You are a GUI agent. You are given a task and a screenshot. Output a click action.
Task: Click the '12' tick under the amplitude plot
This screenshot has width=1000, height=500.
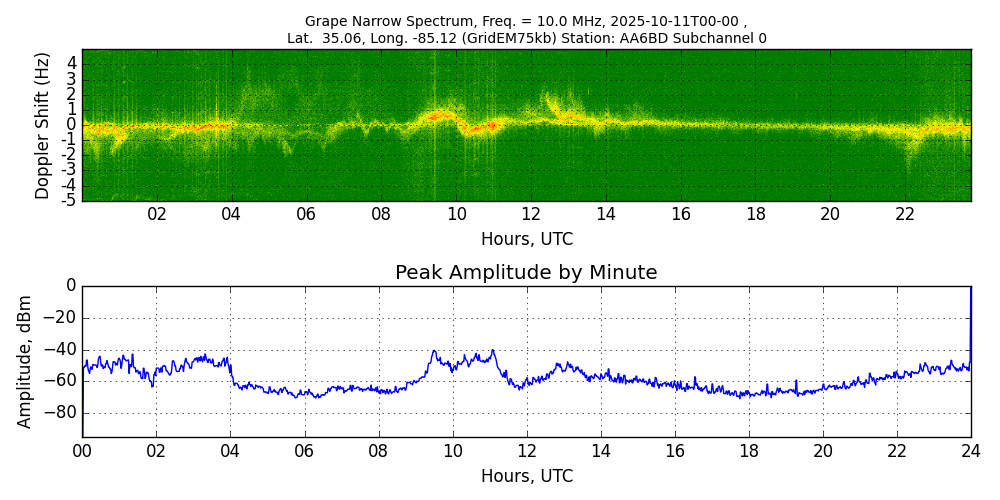[526, 451]
